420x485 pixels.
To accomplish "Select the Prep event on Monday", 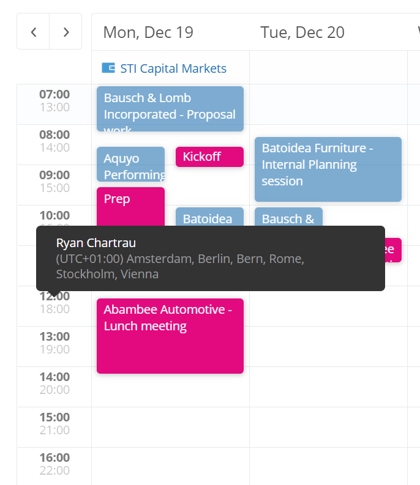I will point(131,207).
